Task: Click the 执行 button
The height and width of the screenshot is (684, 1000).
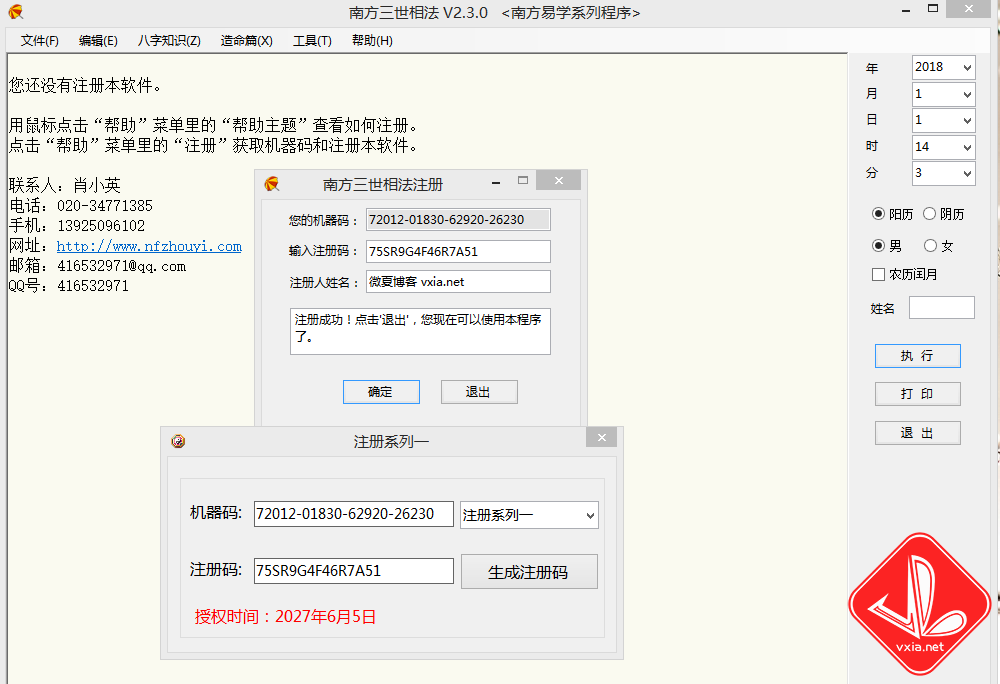Action: tap(917, 356)
